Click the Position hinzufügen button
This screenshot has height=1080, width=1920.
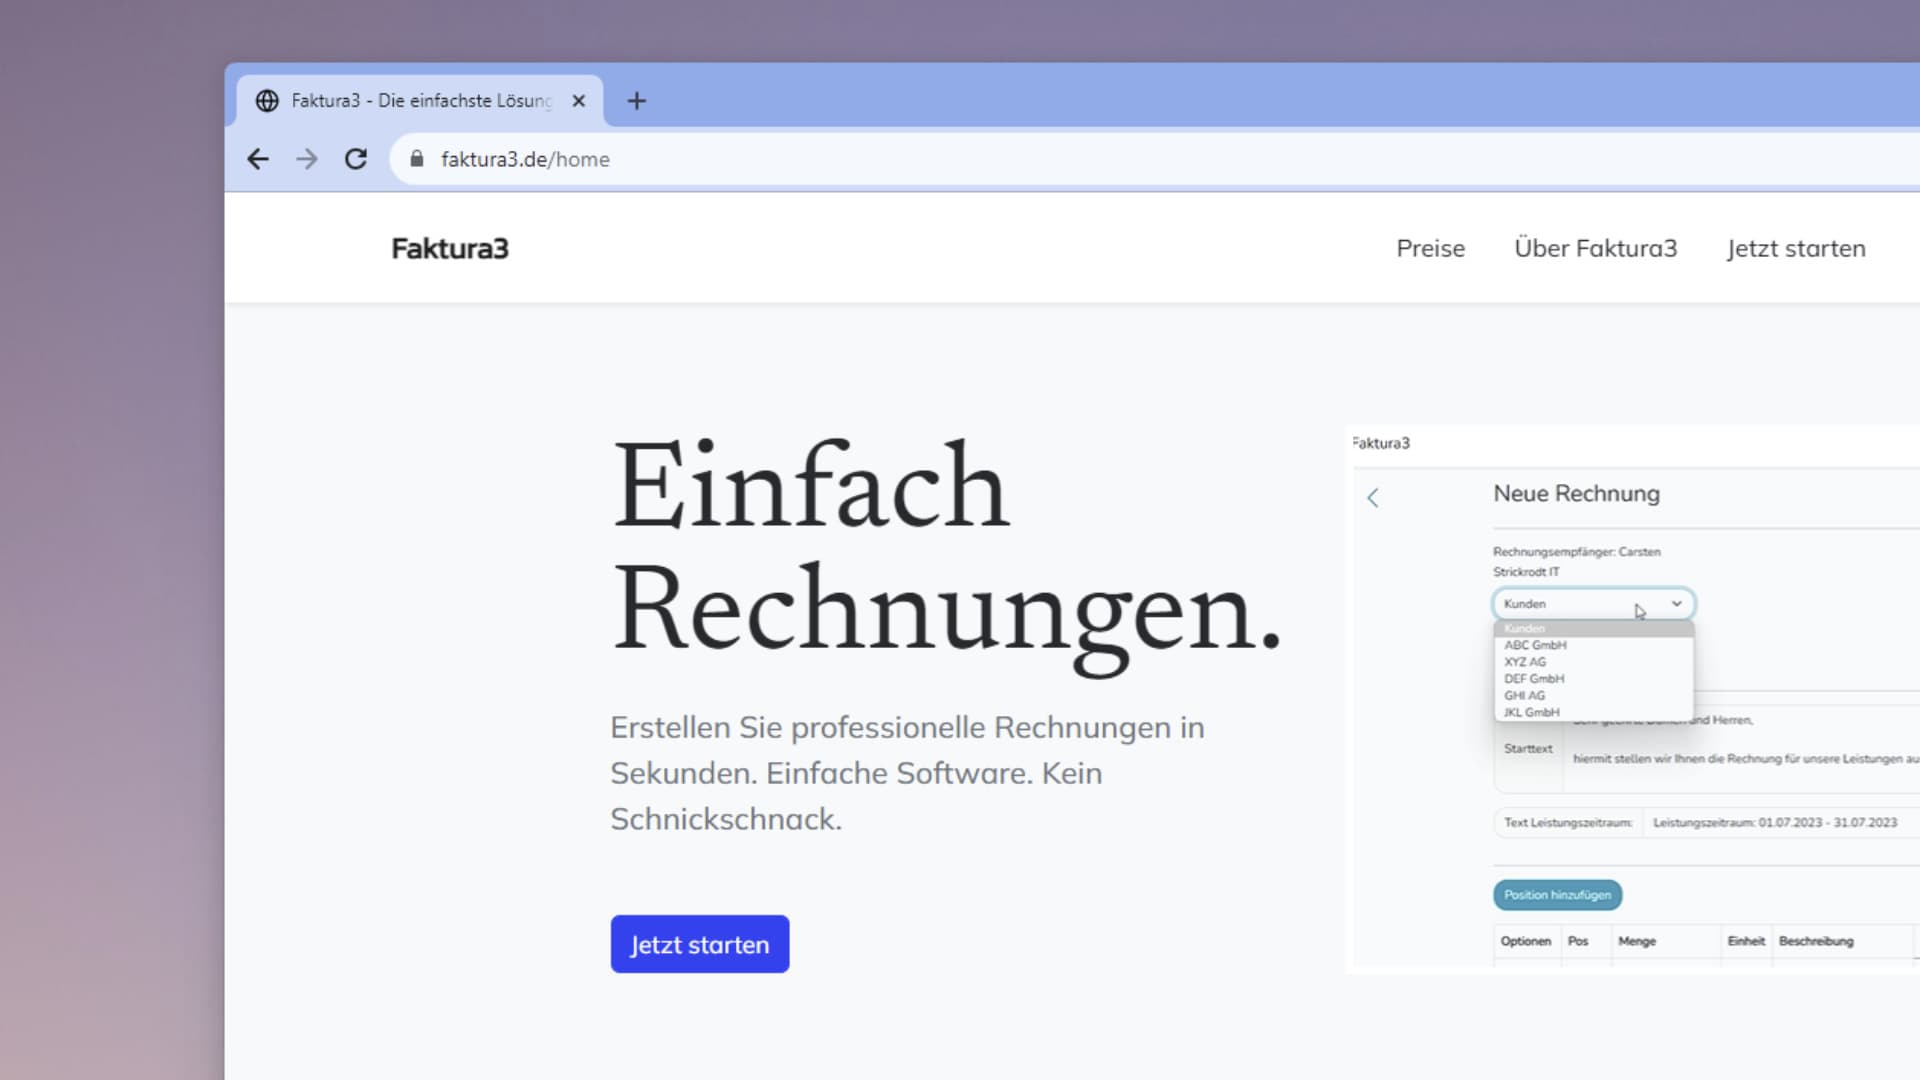1558,895
